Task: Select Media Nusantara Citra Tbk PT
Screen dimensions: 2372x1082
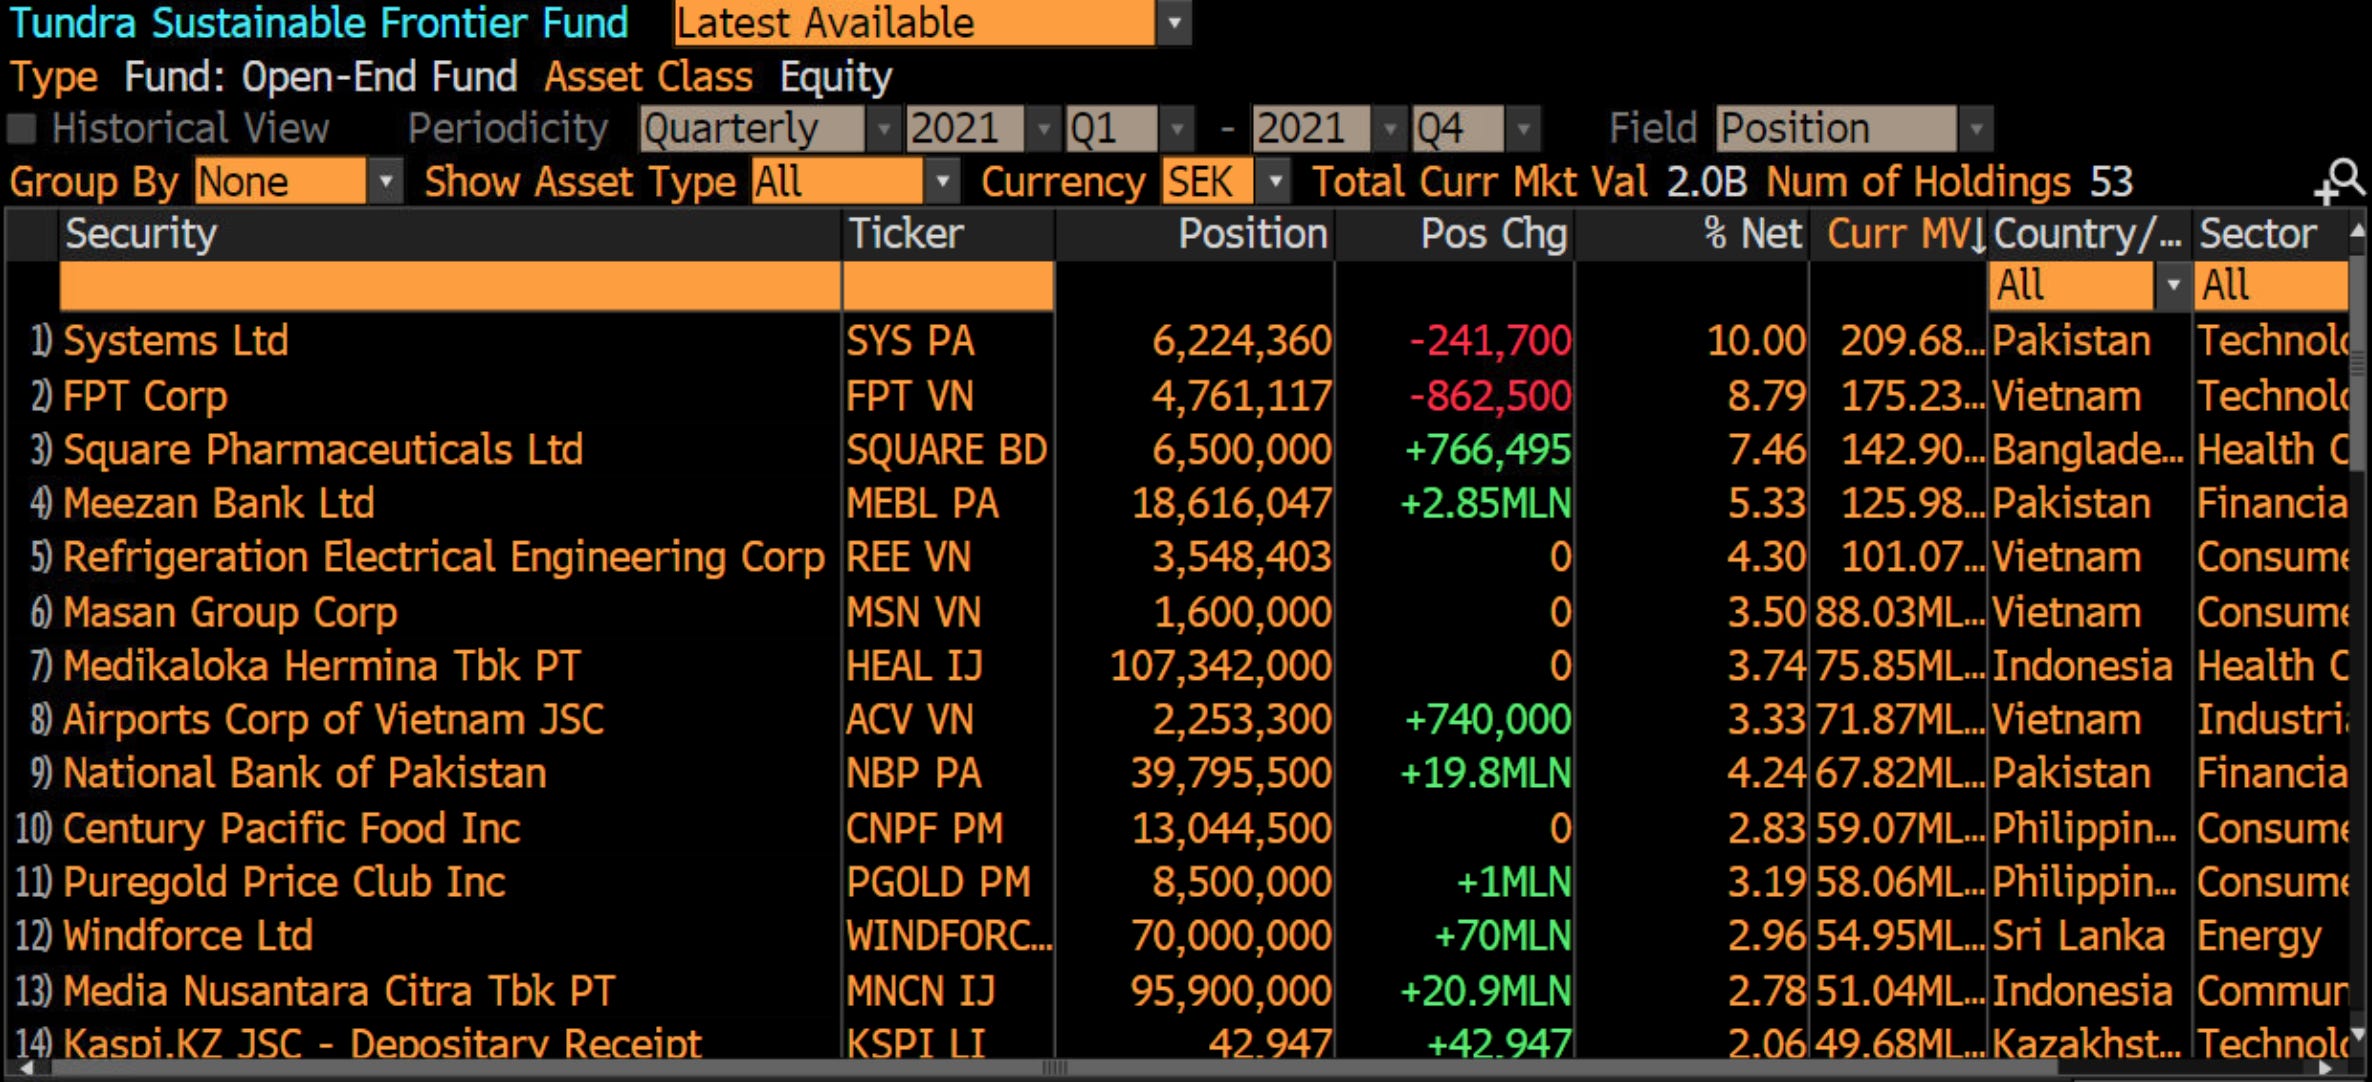Action: (339, 991)
